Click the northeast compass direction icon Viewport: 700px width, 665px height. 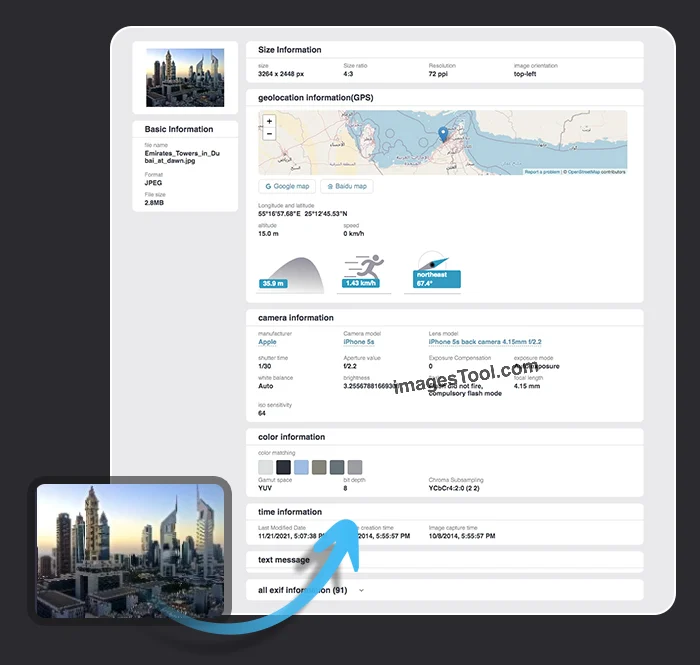click(x=437, y=277)
